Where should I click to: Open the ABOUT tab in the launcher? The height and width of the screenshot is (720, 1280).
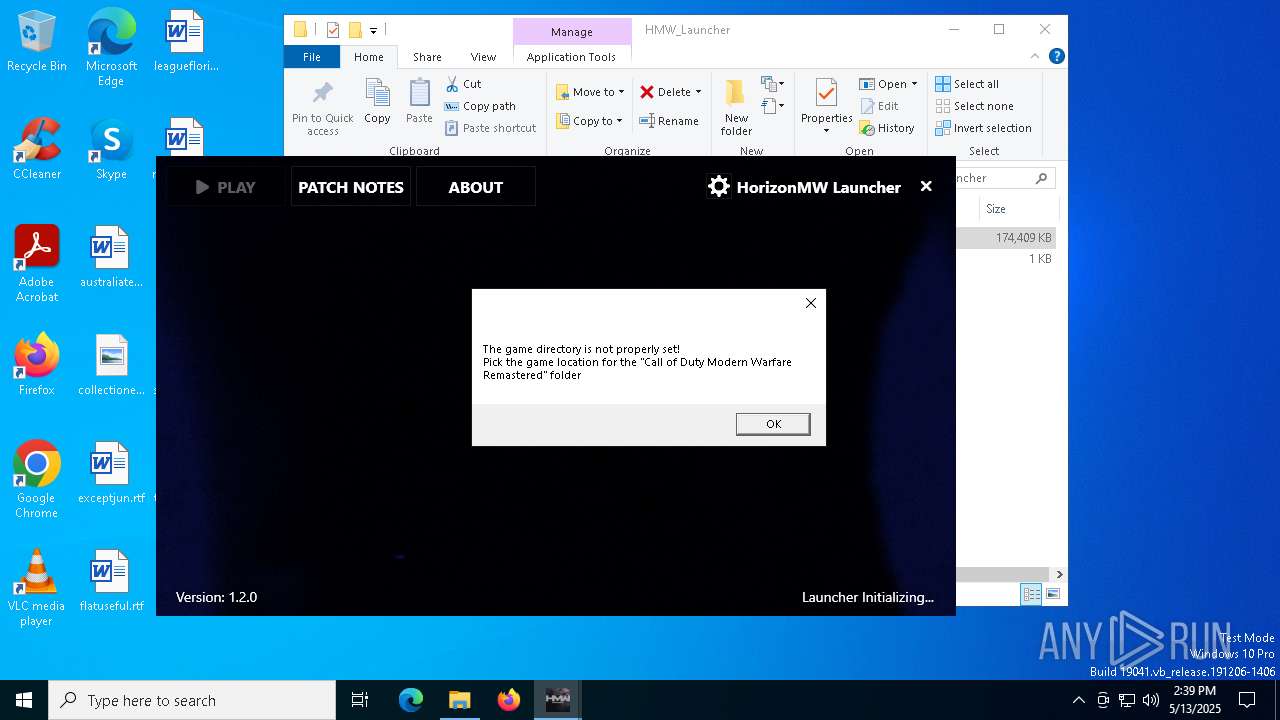point(476,187)
